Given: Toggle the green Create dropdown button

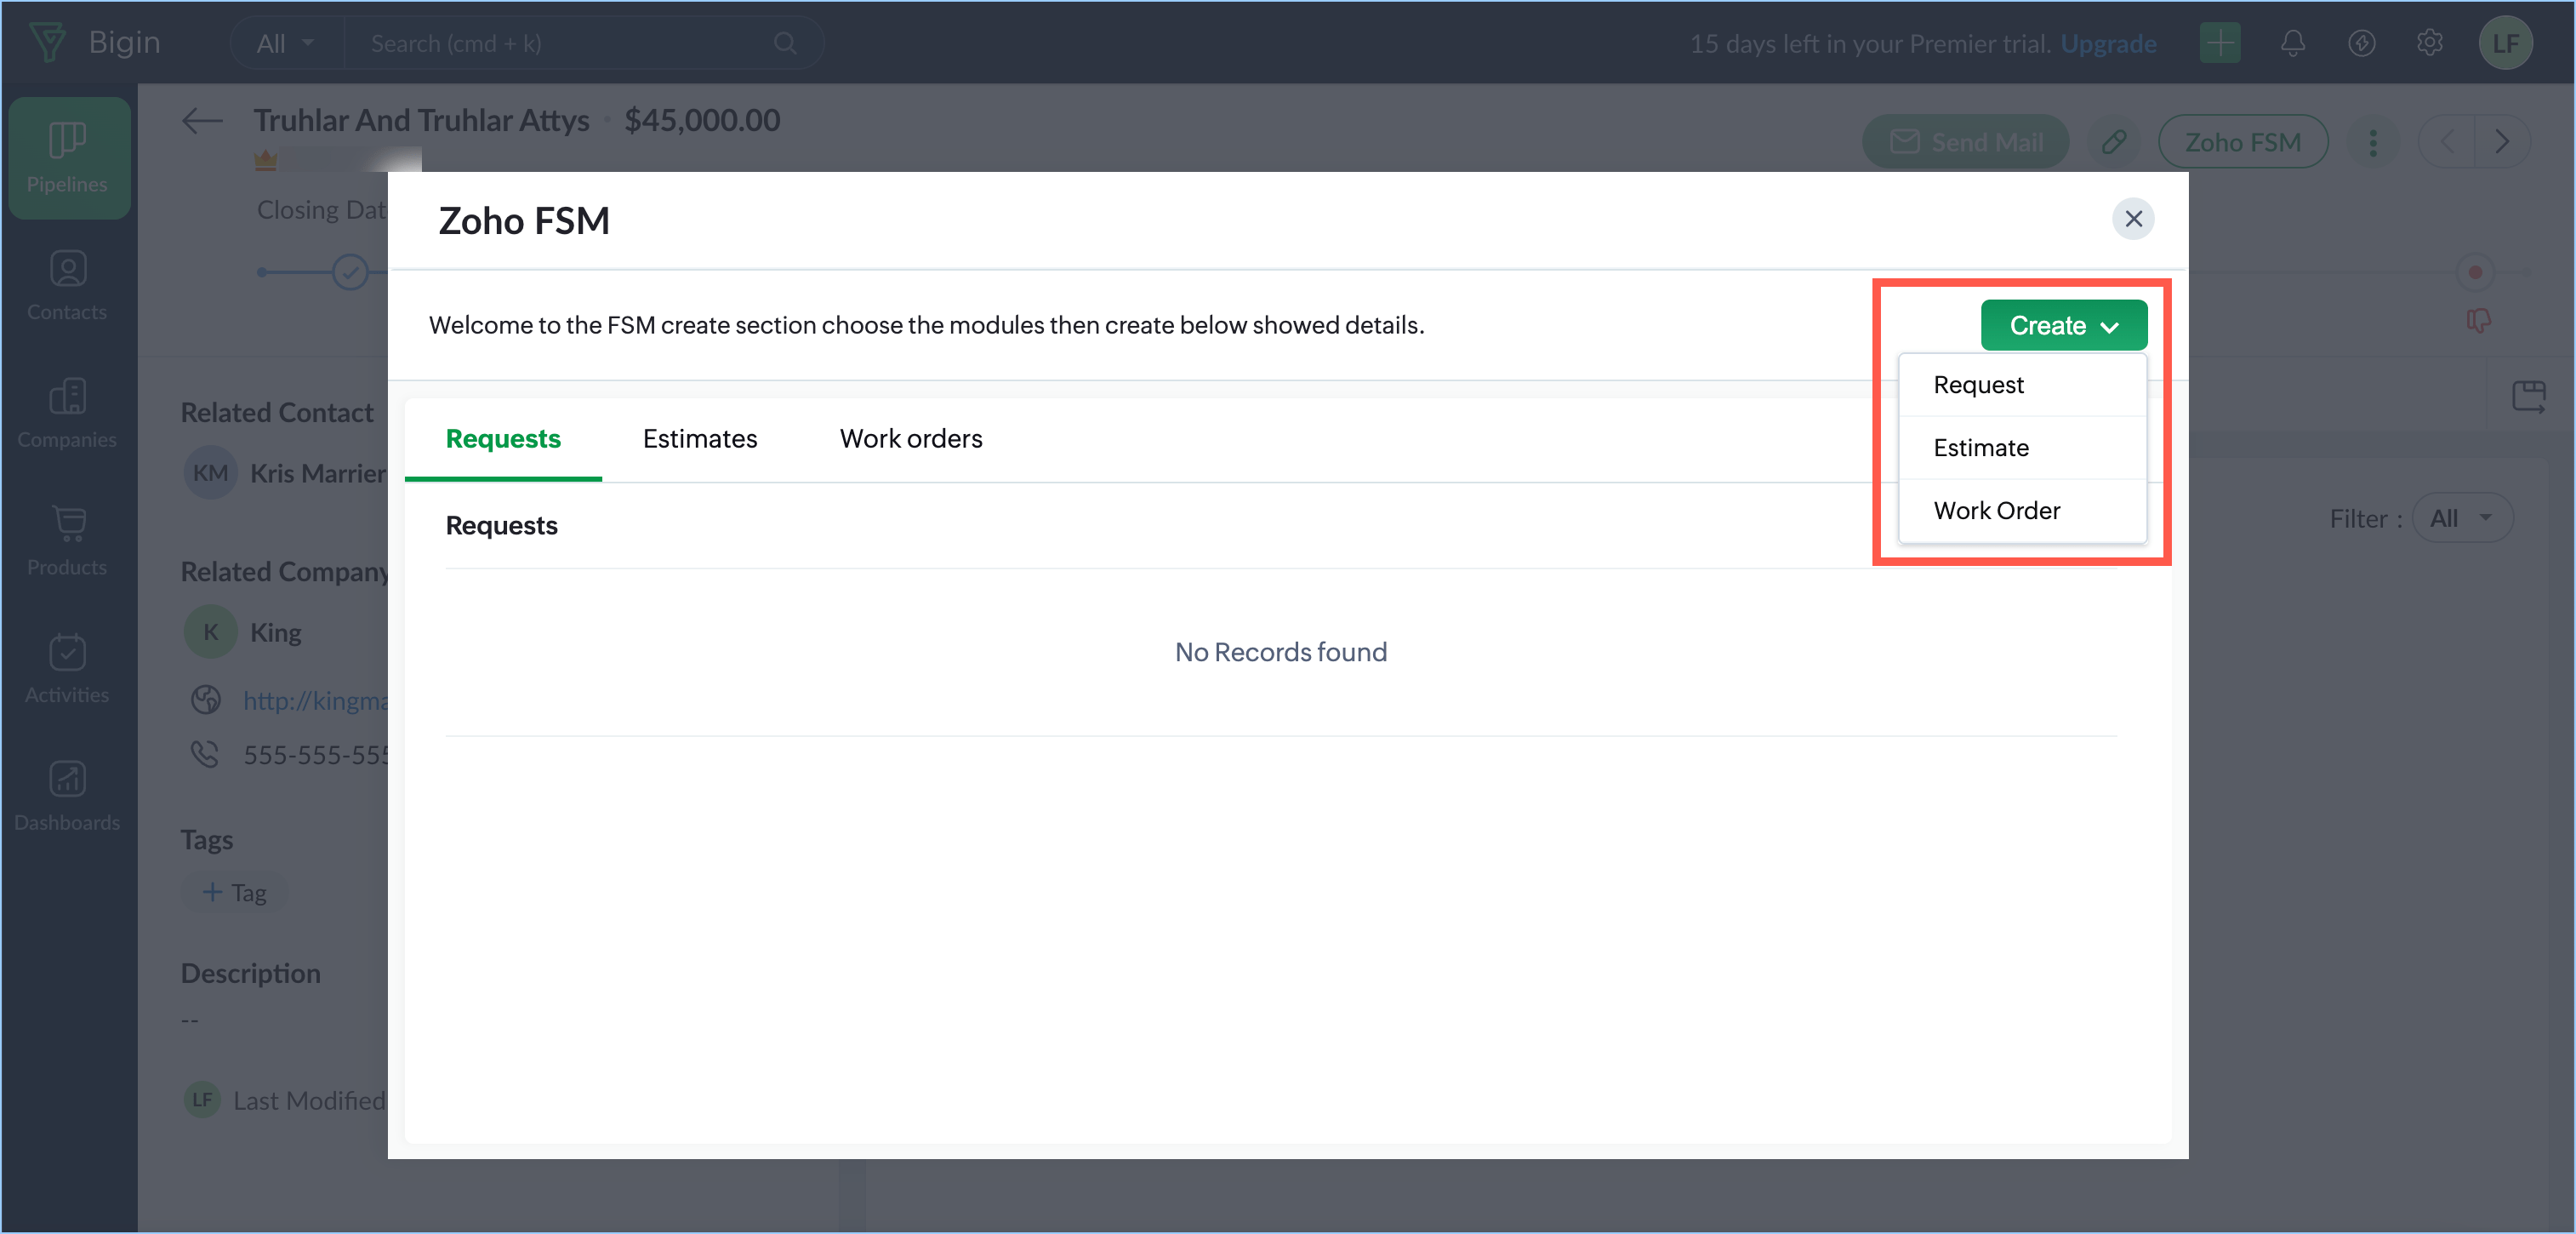Looking at the screenshot, I should coord(2063,325).
